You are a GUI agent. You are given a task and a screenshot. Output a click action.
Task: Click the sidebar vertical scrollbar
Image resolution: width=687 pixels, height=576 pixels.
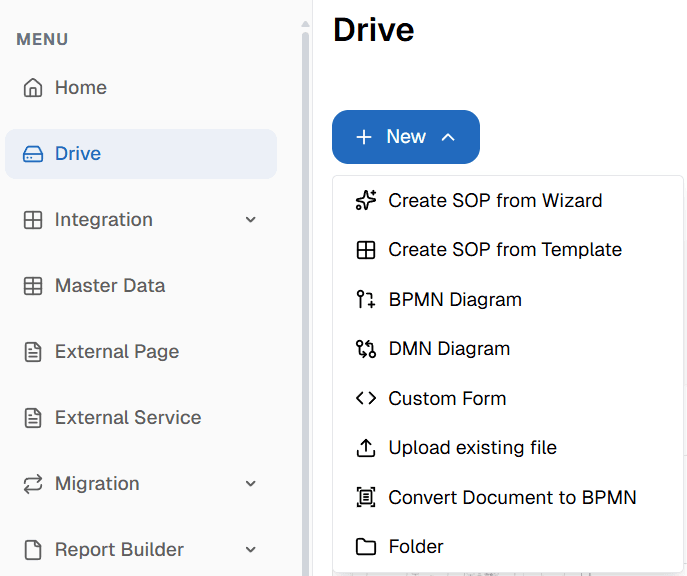click(x=306, y=300)
